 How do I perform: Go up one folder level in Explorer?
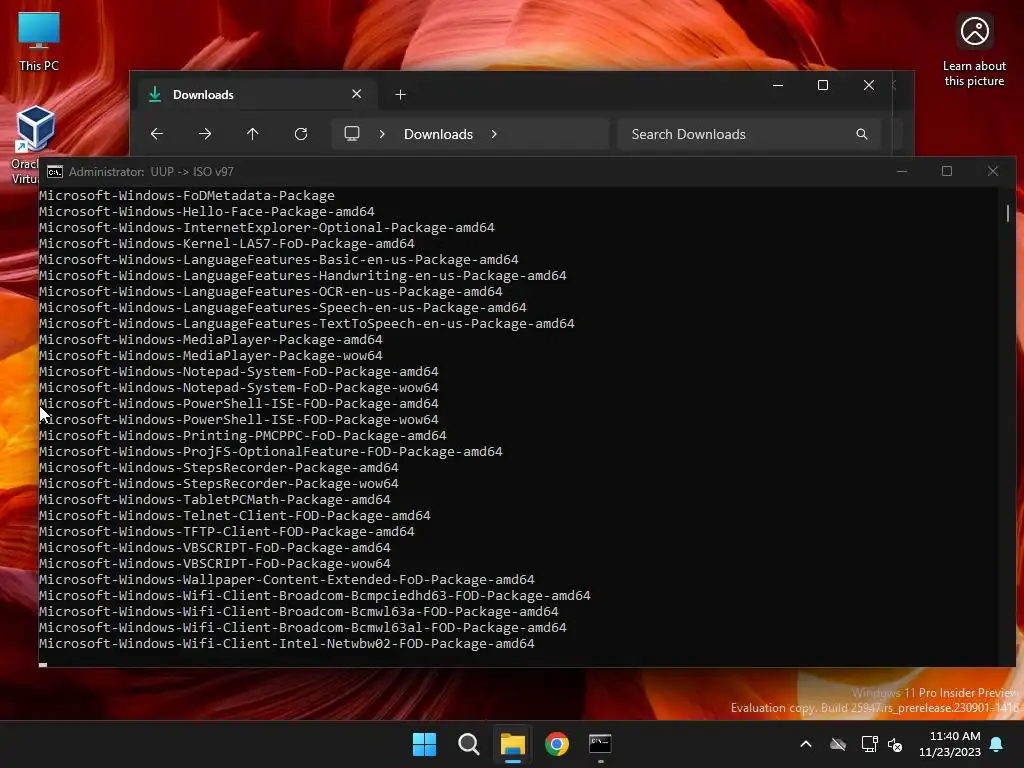(x=253, y=134)
